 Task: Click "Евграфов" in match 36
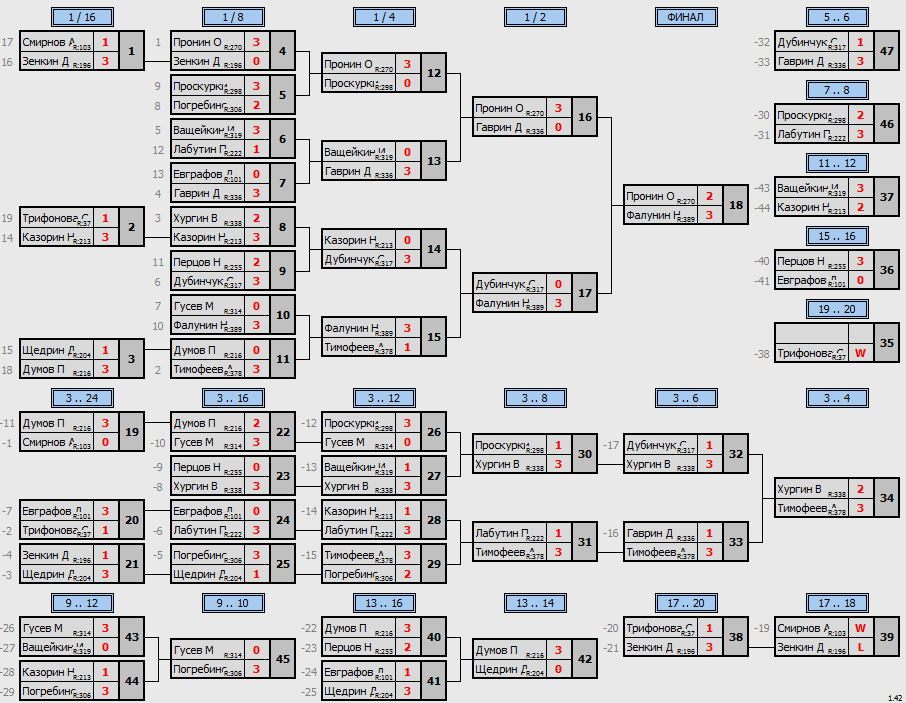[x=802, y=280]
